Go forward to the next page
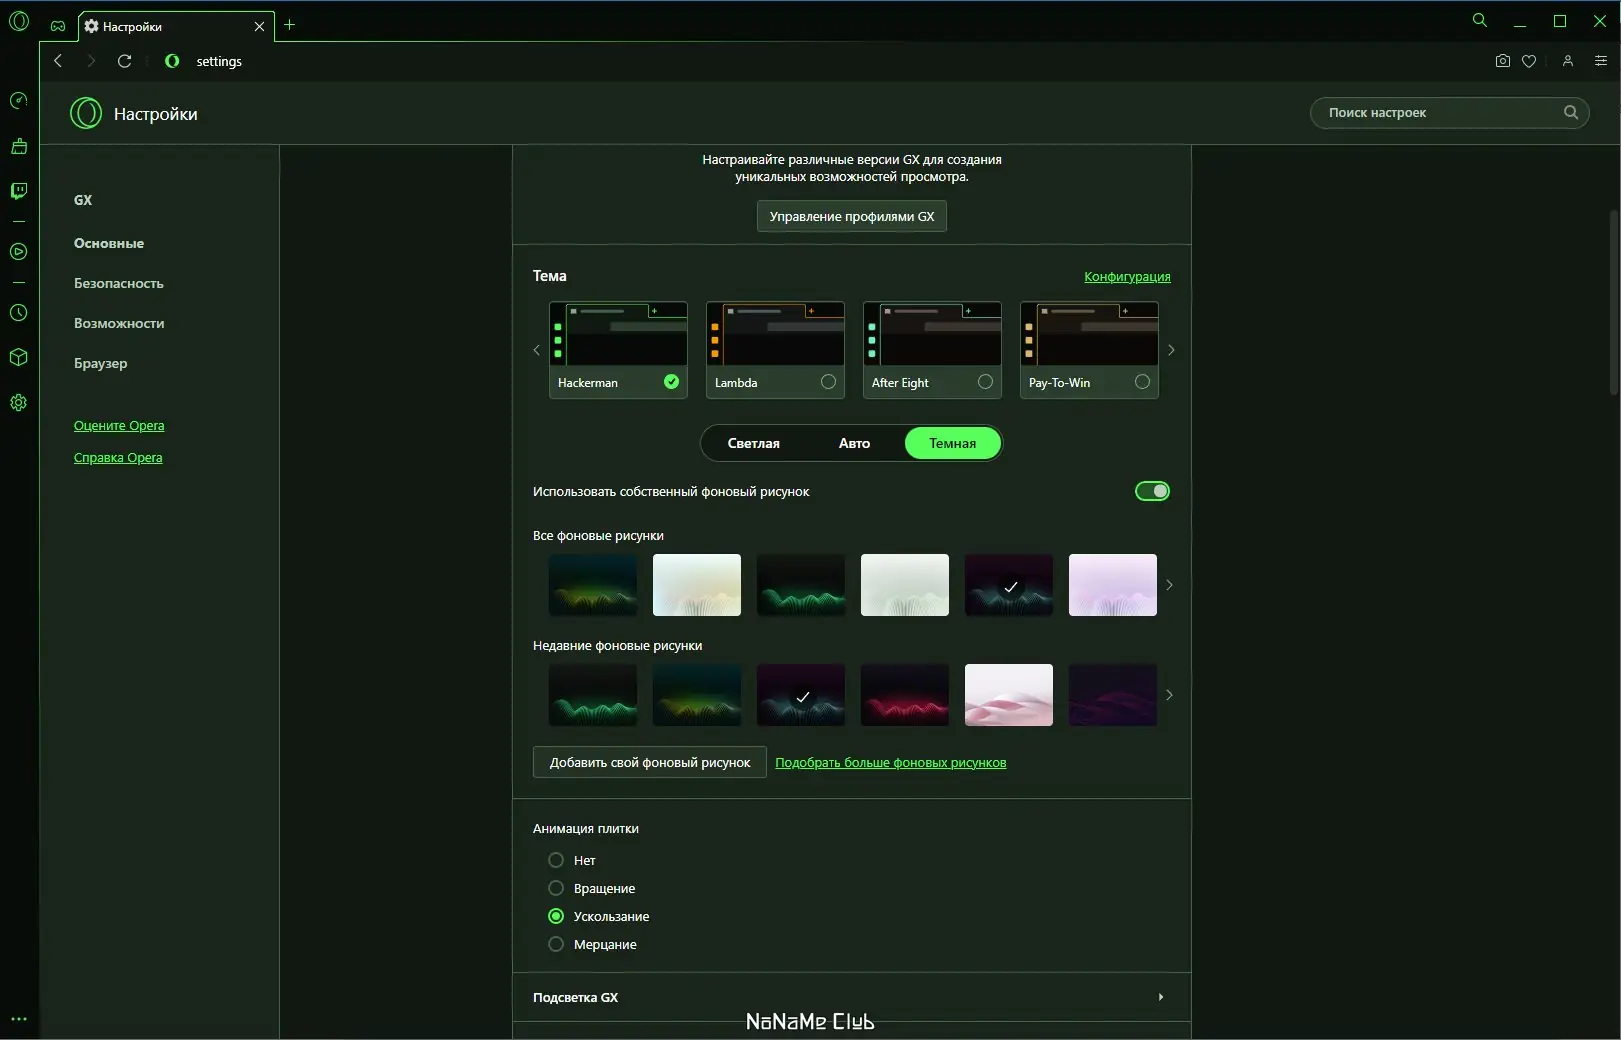1621x1040 pixels. pos(91,61)
